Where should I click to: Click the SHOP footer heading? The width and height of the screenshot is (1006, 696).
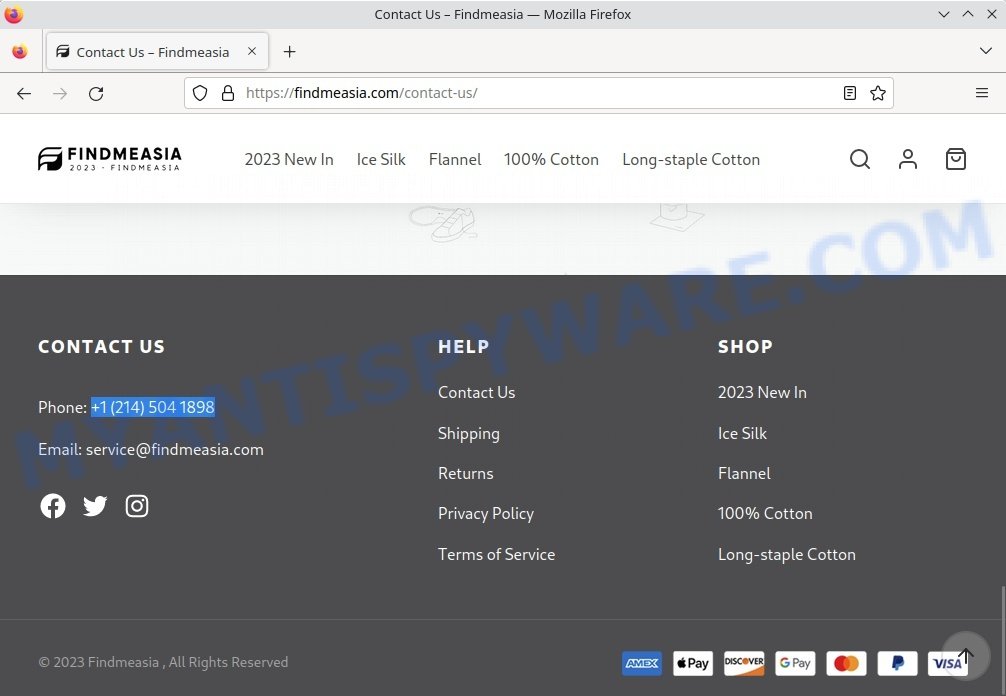(745, 346)
